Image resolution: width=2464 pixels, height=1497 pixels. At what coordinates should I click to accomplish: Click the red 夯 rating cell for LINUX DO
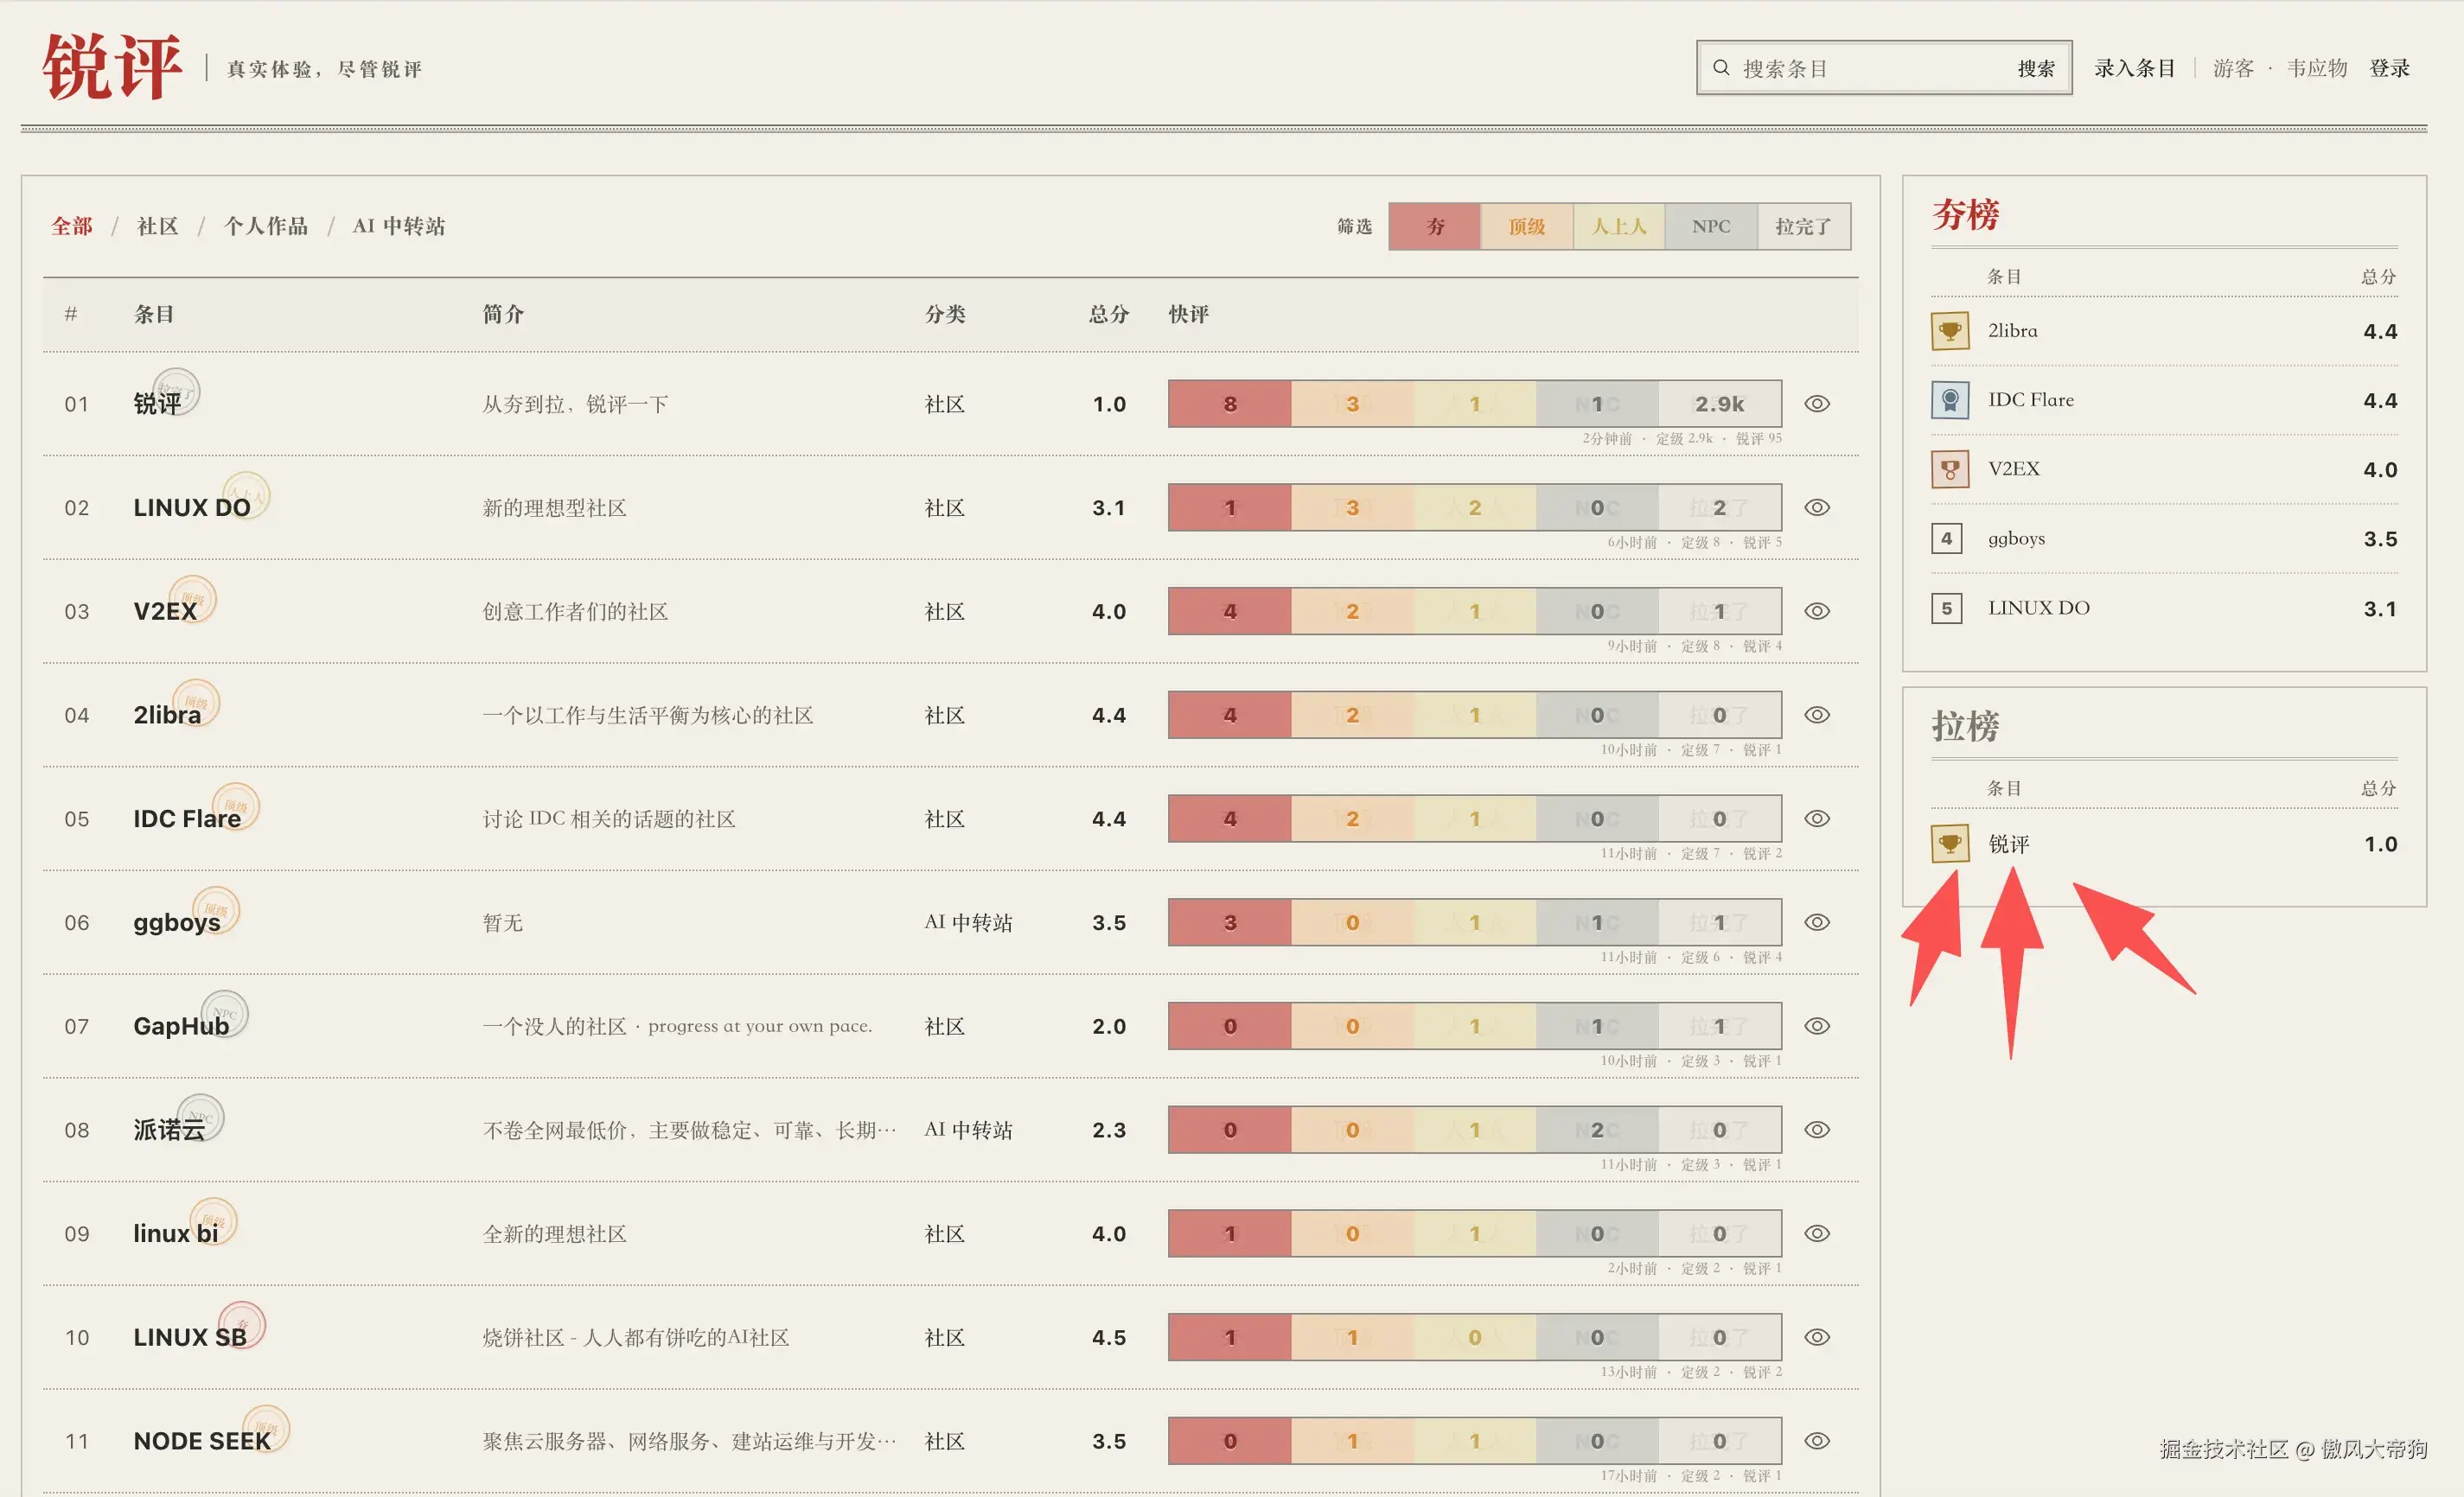1230,508
